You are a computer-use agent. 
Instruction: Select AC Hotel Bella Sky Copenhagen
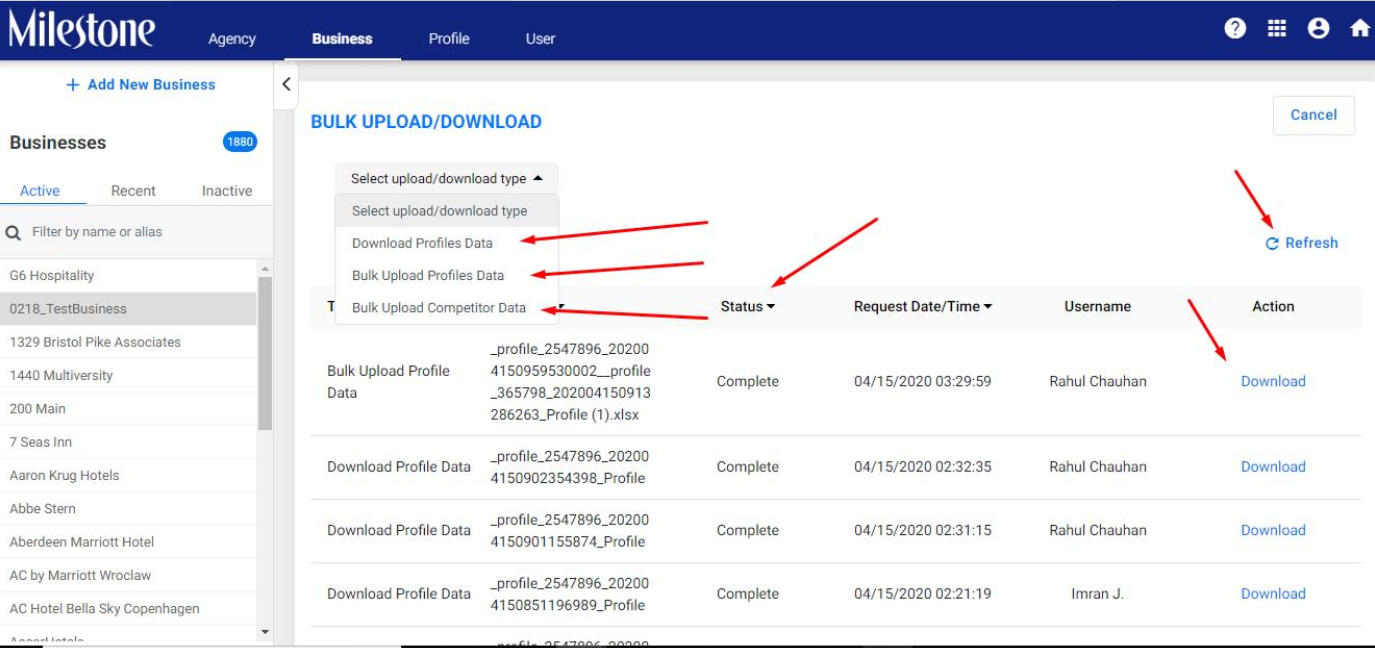click(129, 608)
